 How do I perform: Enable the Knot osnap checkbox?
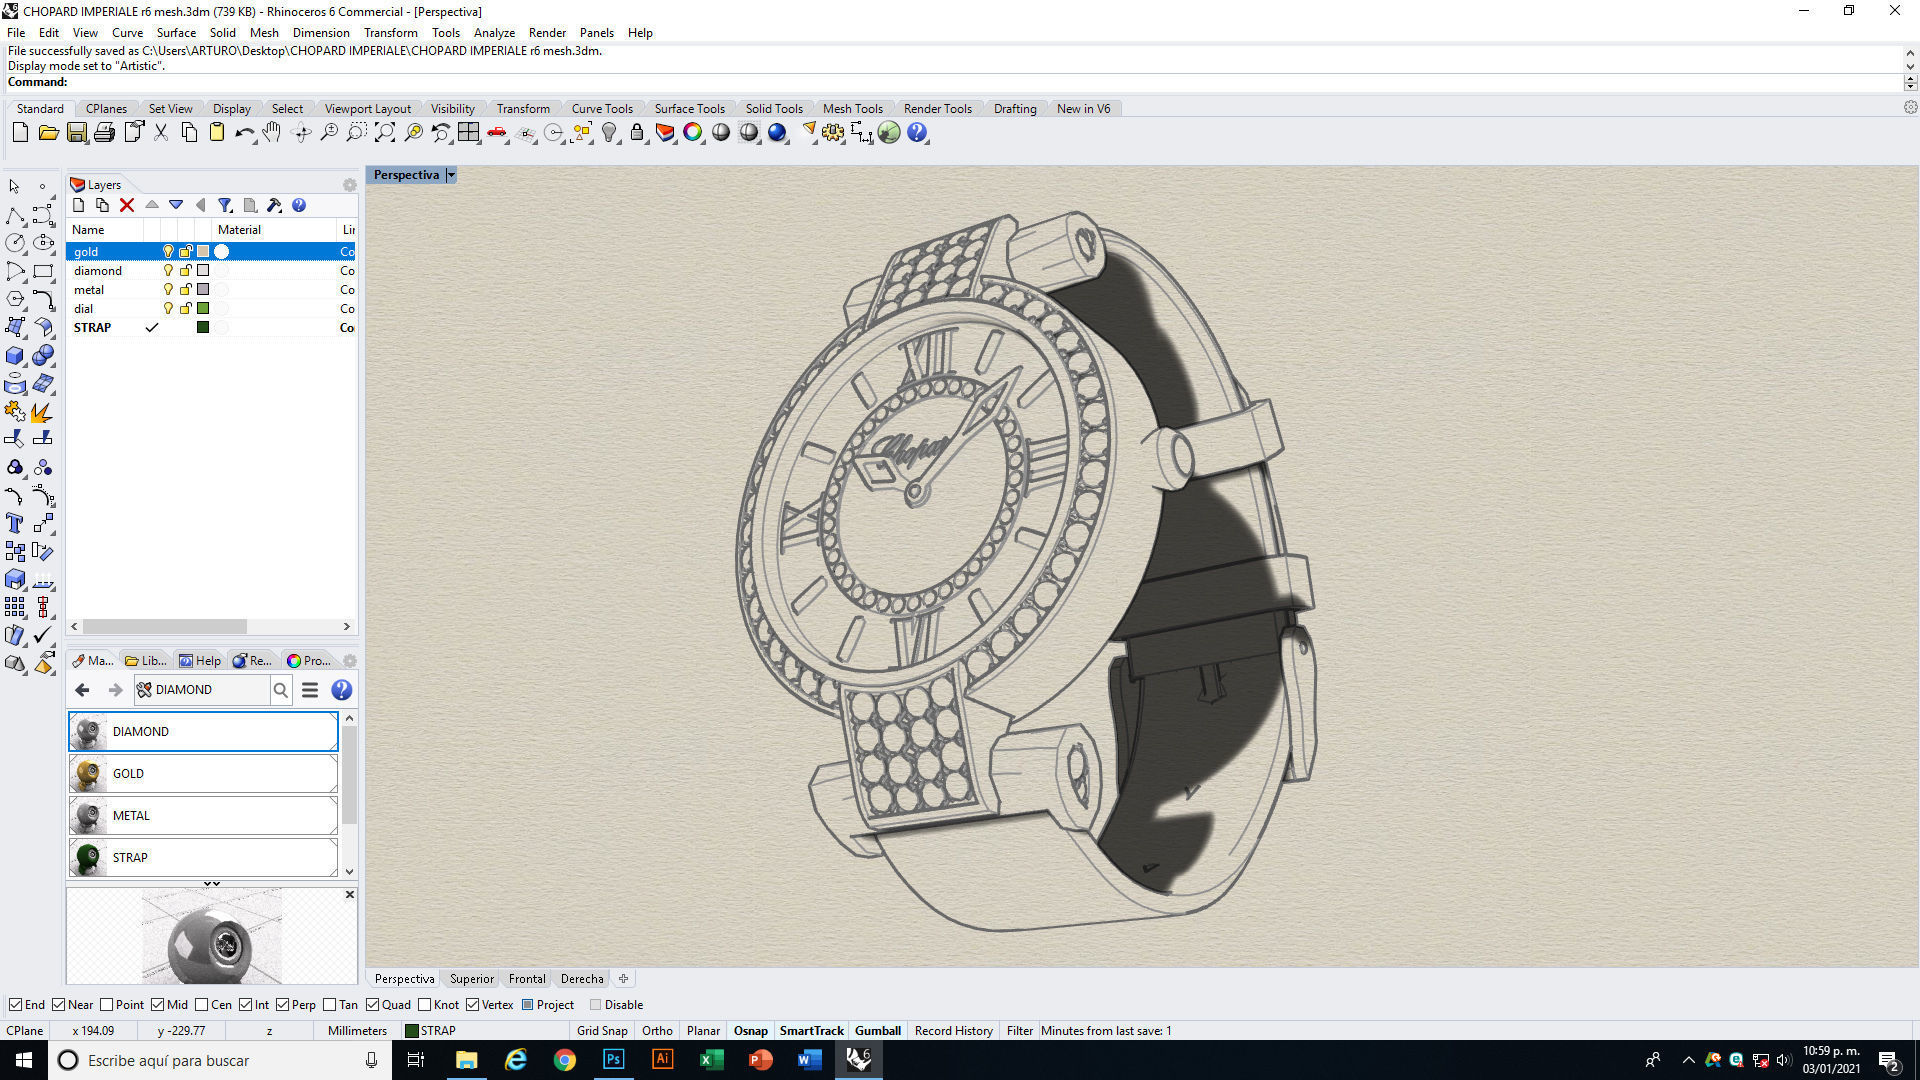pos(425,1005)
